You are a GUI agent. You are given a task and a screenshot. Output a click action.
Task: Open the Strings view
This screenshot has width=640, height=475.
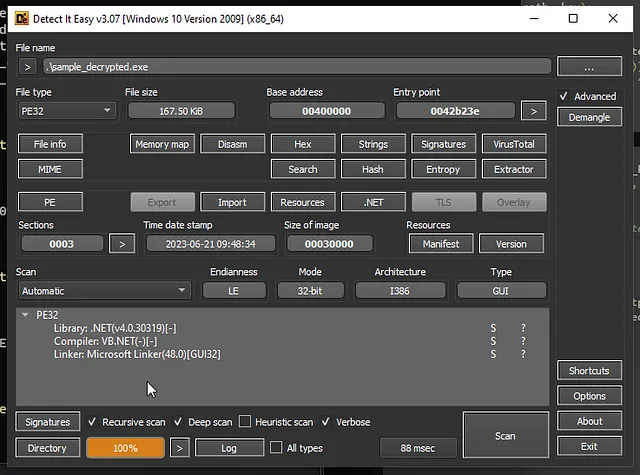[x=373, y=144]
